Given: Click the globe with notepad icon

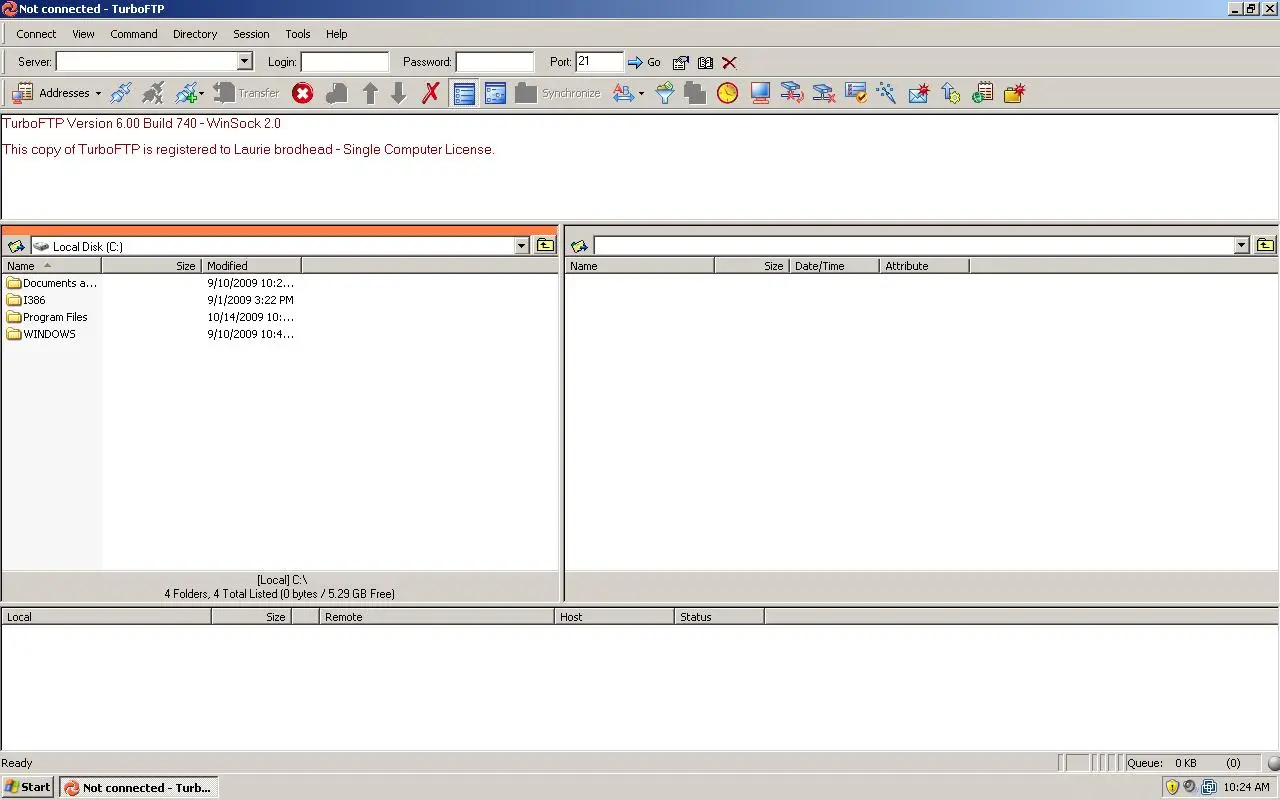Looking at the screenshot, I should [x=983, y=93].
